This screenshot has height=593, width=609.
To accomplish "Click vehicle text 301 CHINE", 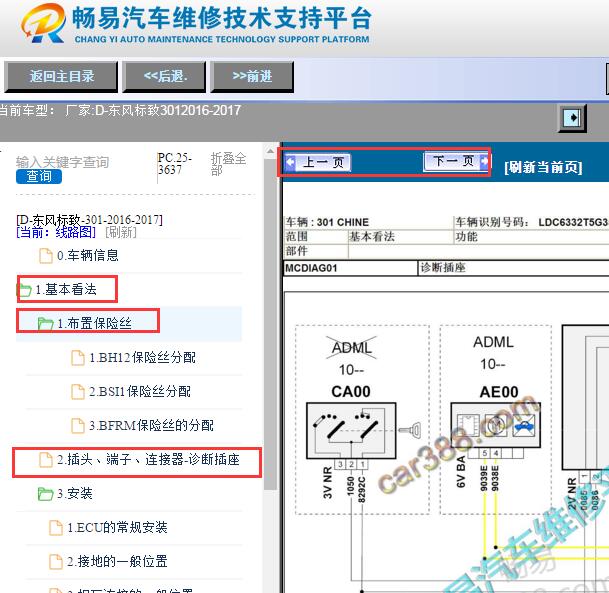I will coord(343,222).
